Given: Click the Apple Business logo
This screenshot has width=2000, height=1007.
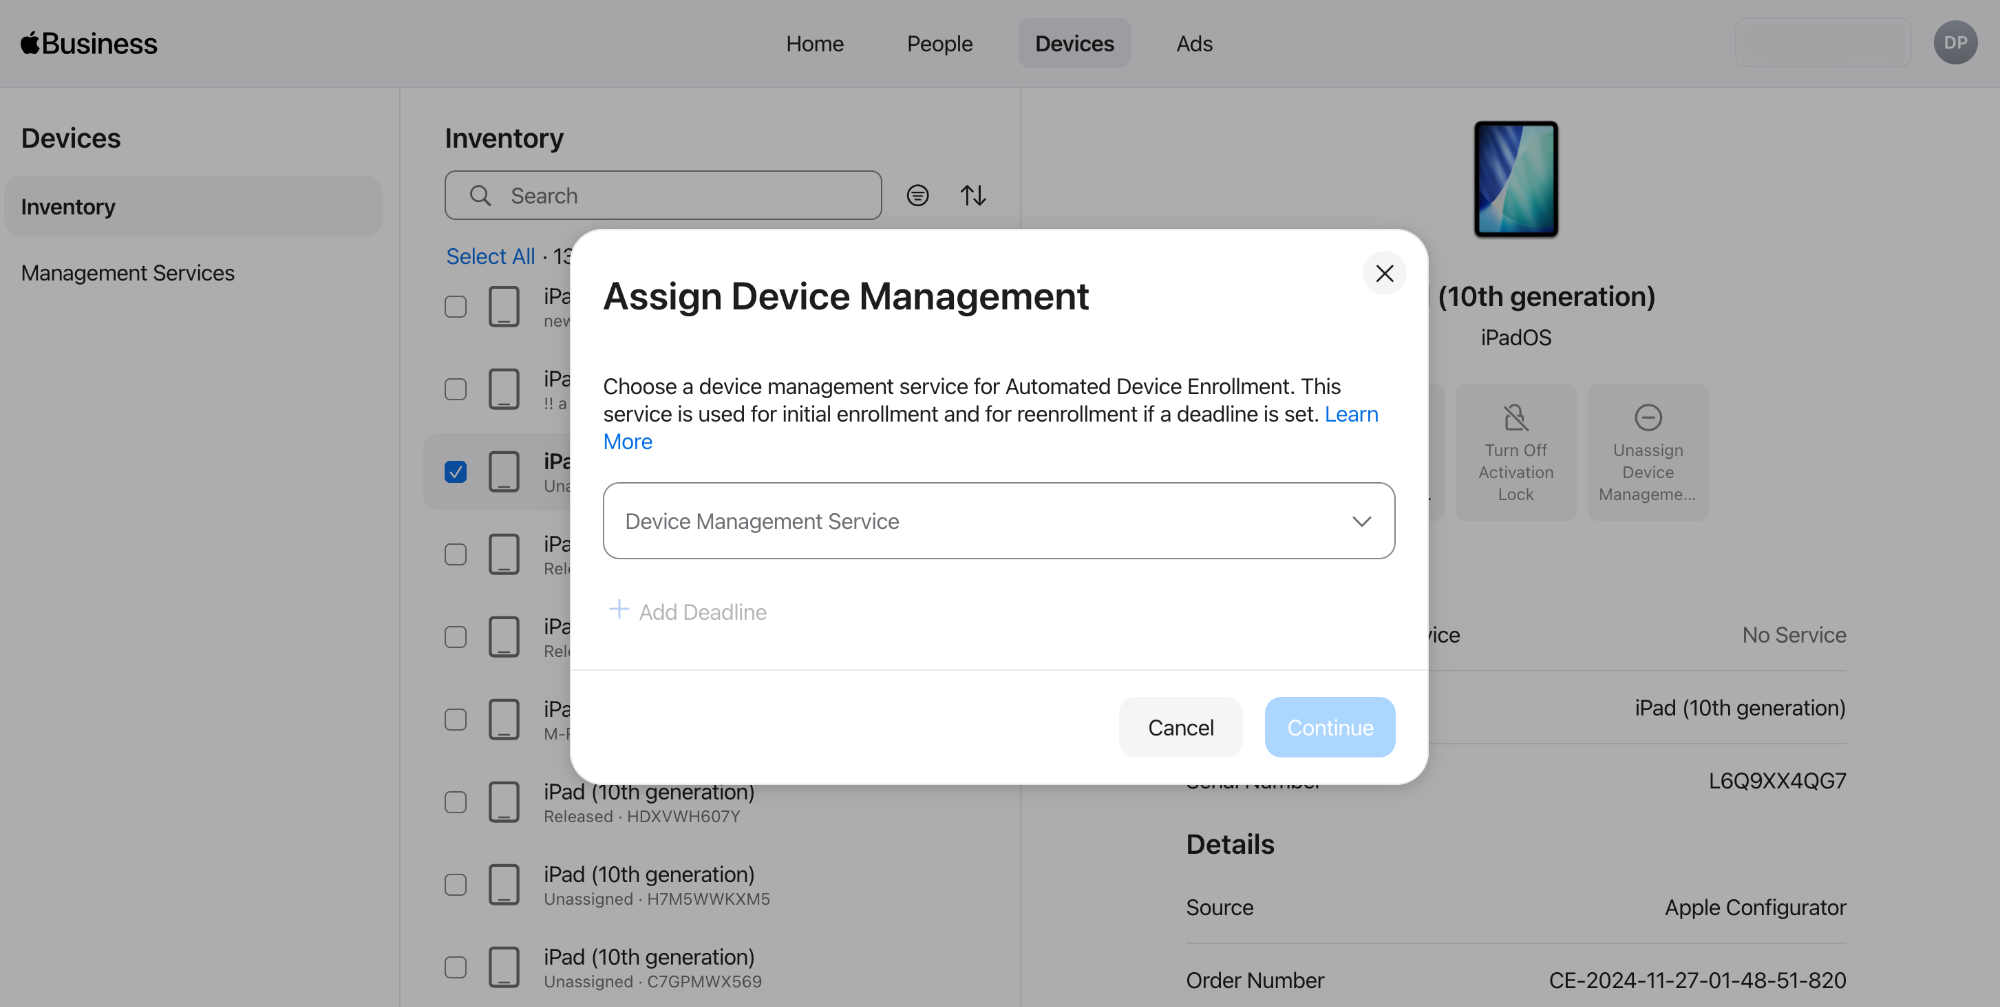Looking at the screenshot, I should click(89, 43).
